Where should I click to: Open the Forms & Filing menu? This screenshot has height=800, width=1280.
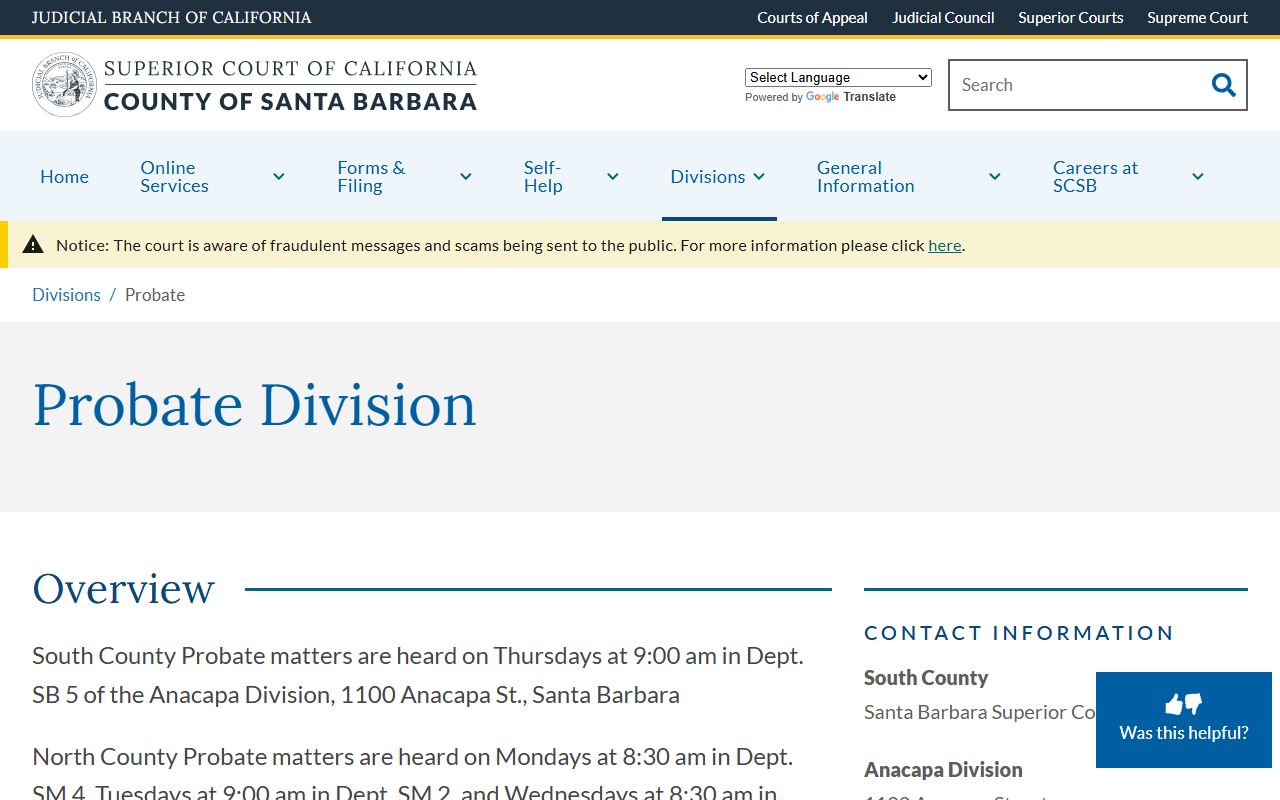(x=371, y=177)
